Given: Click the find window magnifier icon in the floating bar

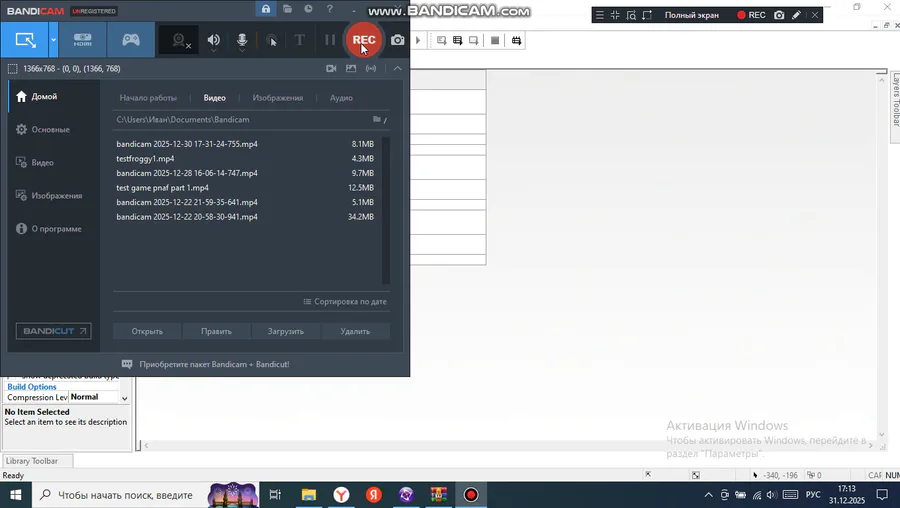Looking at the screenshot, I should click(x=631, y=15).
